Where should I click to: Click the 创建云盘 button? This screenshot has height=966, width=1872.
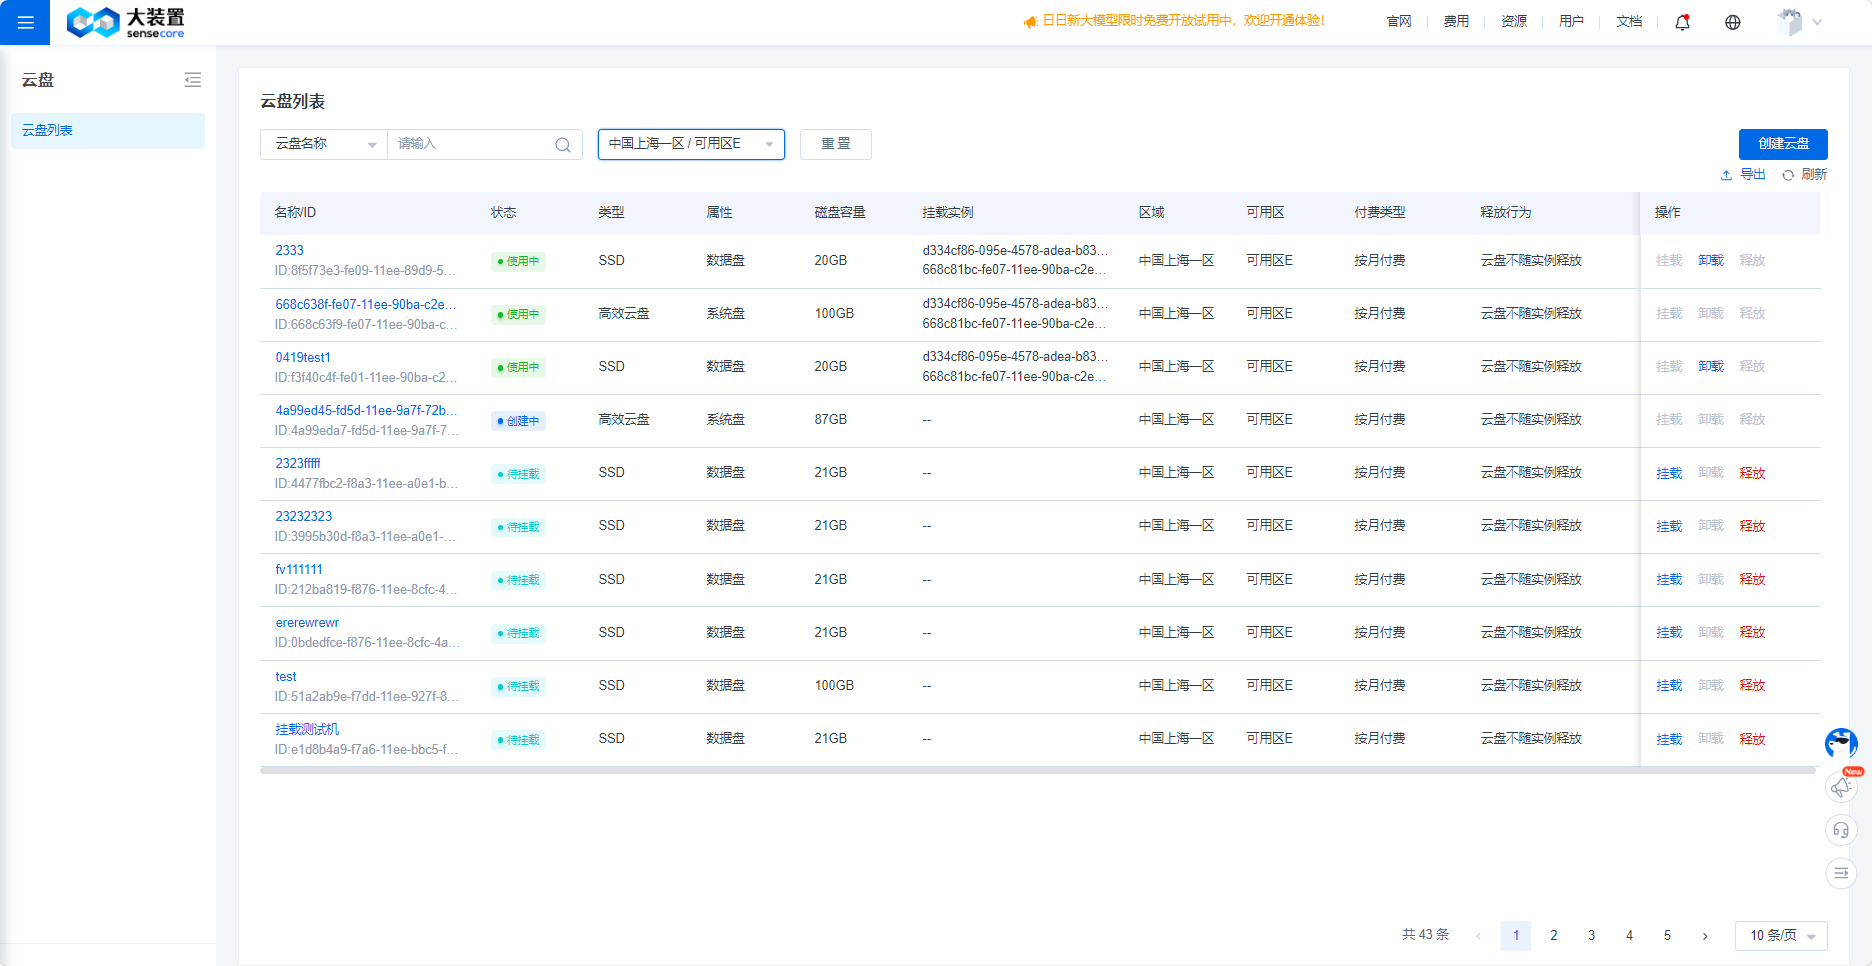pos(1783,144)
